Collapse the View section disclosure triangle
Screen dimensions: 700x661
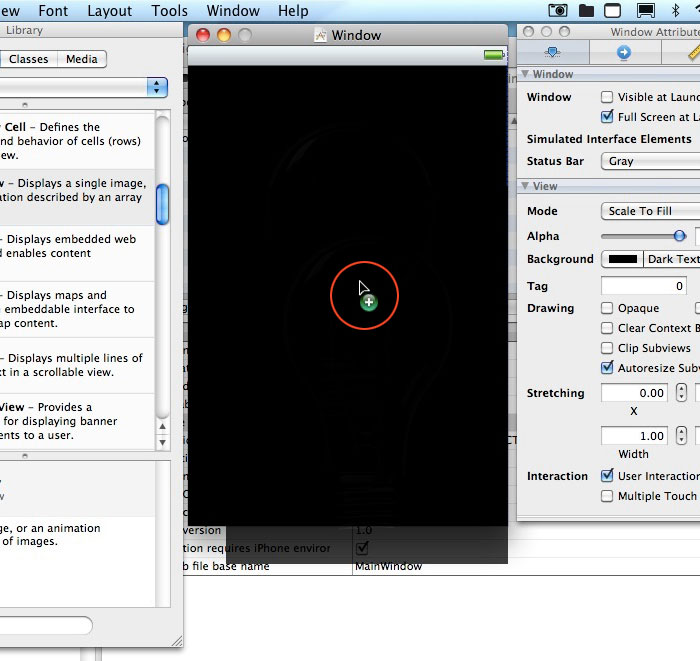pos(525,186)
